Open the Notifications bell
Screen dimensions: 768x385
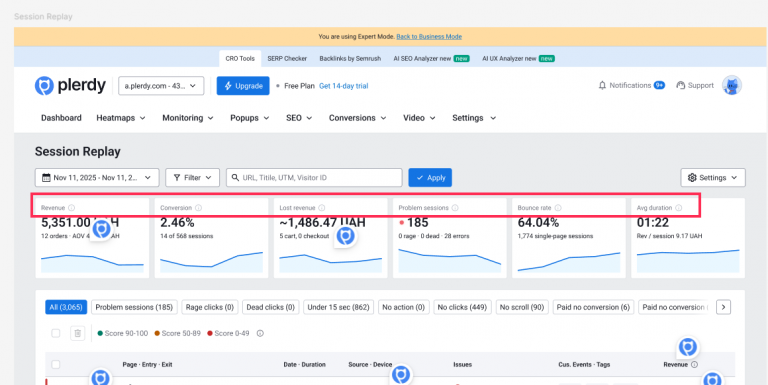pos(631,85)
